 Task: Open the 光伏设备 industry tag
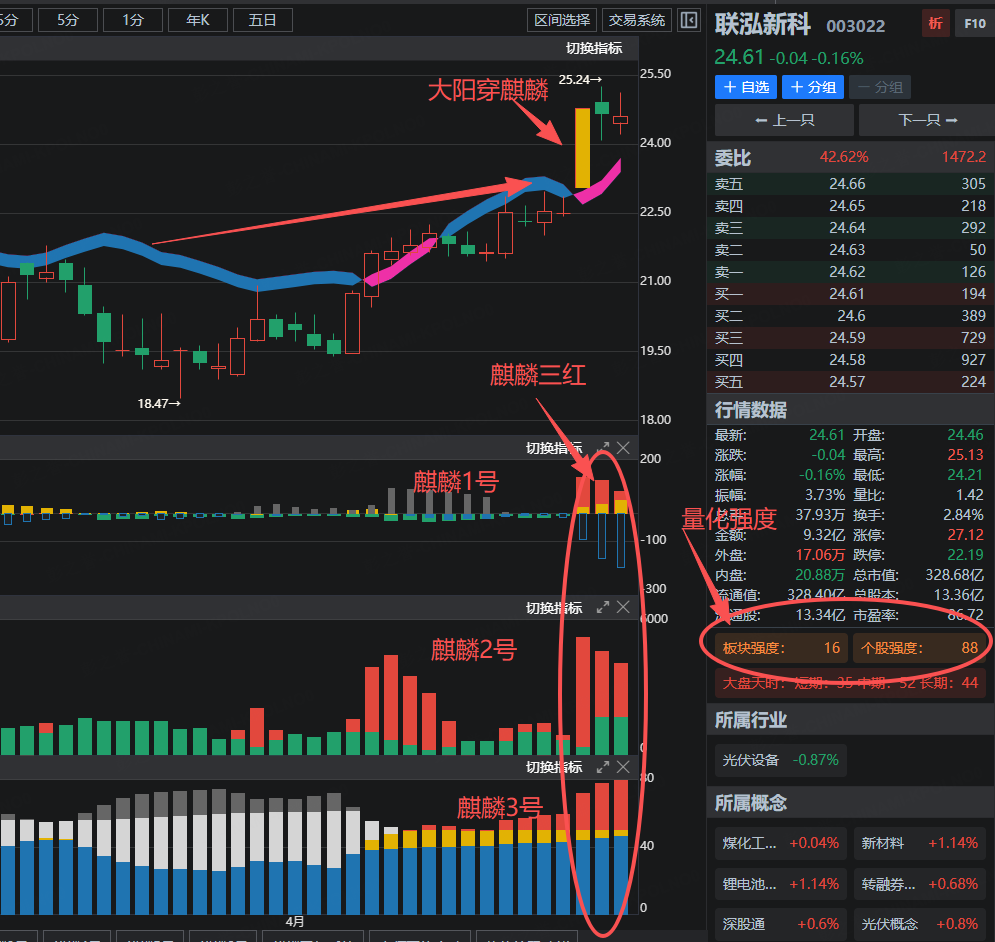point(781,760)
